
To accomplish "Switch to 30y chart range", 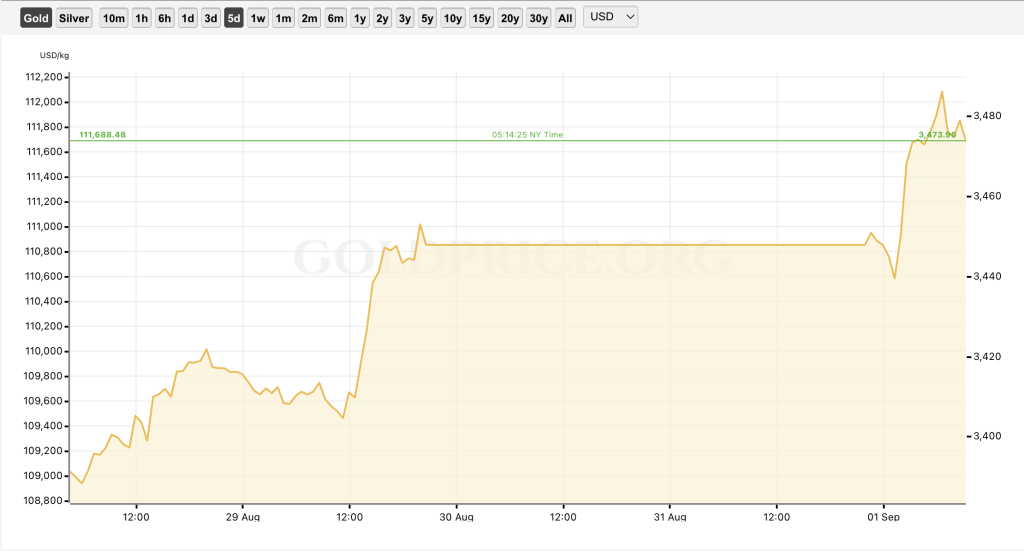I will point(538,18).
